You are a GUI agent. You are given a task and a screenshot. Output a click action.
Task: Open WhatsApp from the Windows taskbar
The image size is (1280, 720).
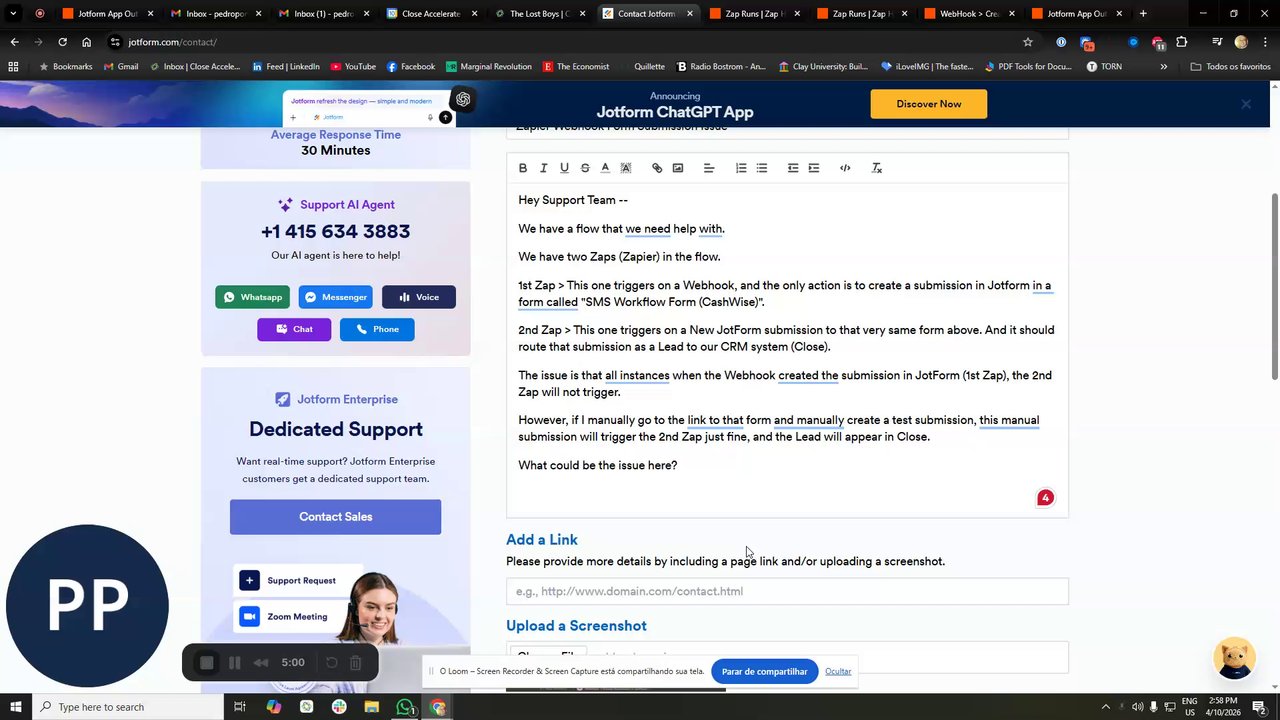tap(405, 707)
